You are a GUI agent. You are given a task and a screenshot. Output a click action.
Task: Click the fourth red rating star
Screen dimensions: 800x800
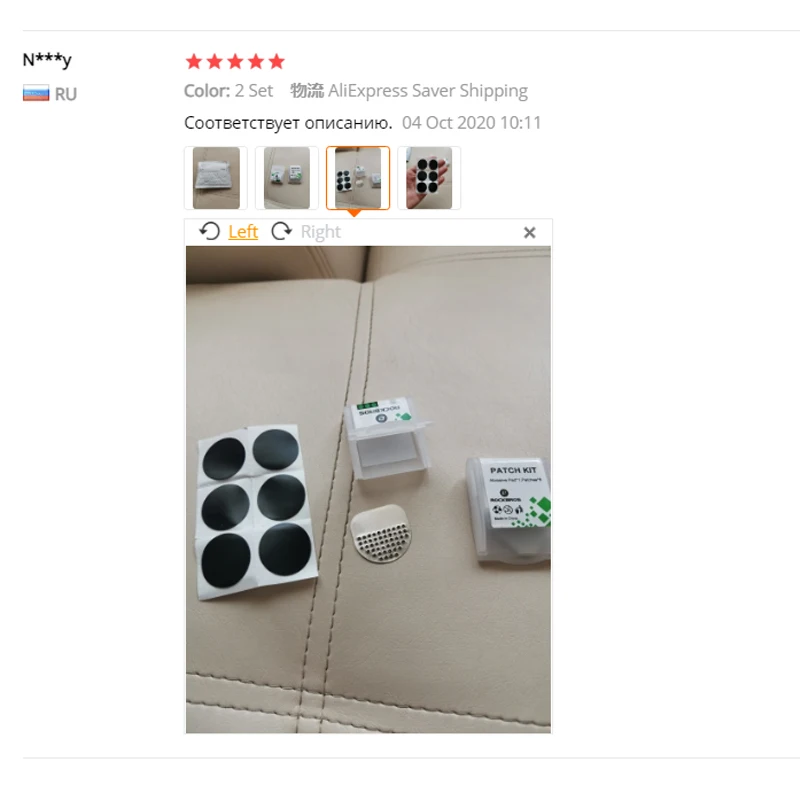(x=256, y=62)
